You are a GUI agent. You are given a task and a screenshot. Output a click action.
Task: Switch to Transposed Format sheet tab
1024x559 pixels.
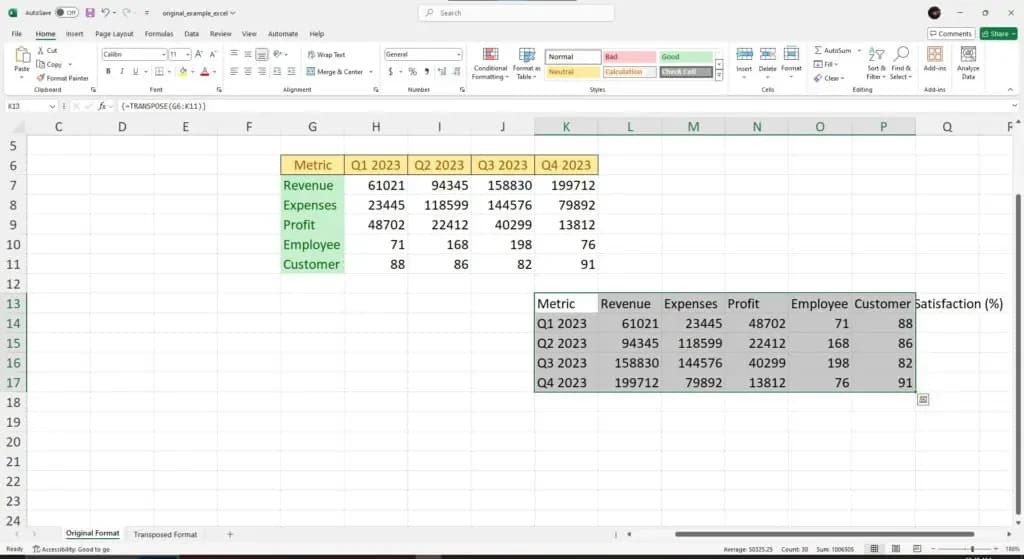(165, 534)
